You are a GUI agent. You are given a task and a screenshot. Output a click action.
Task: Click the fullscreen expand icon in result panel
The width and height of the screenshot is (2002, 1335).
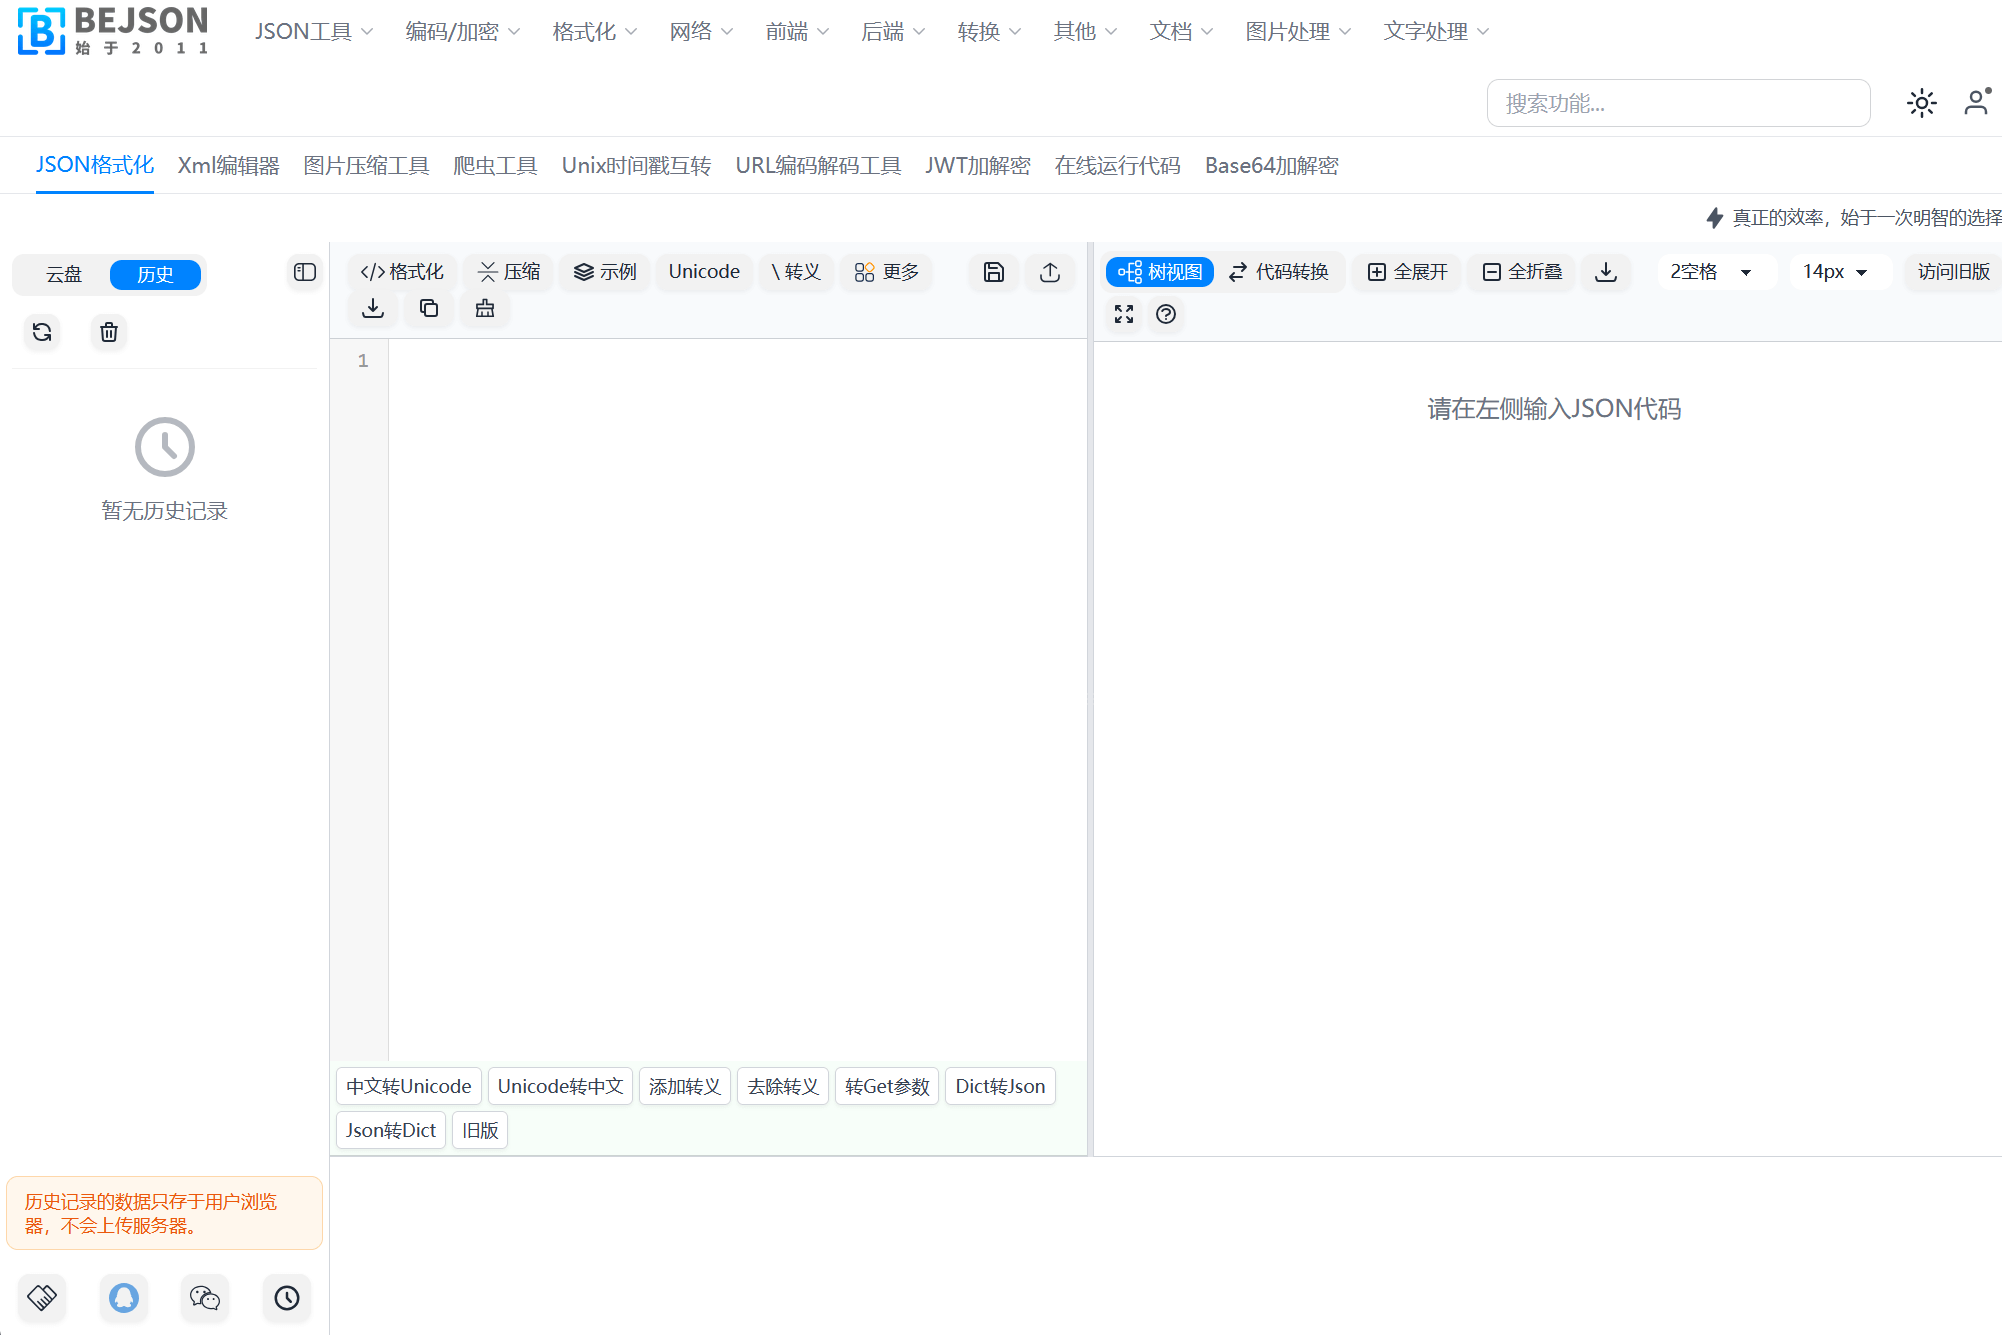tap(1123, 314)
